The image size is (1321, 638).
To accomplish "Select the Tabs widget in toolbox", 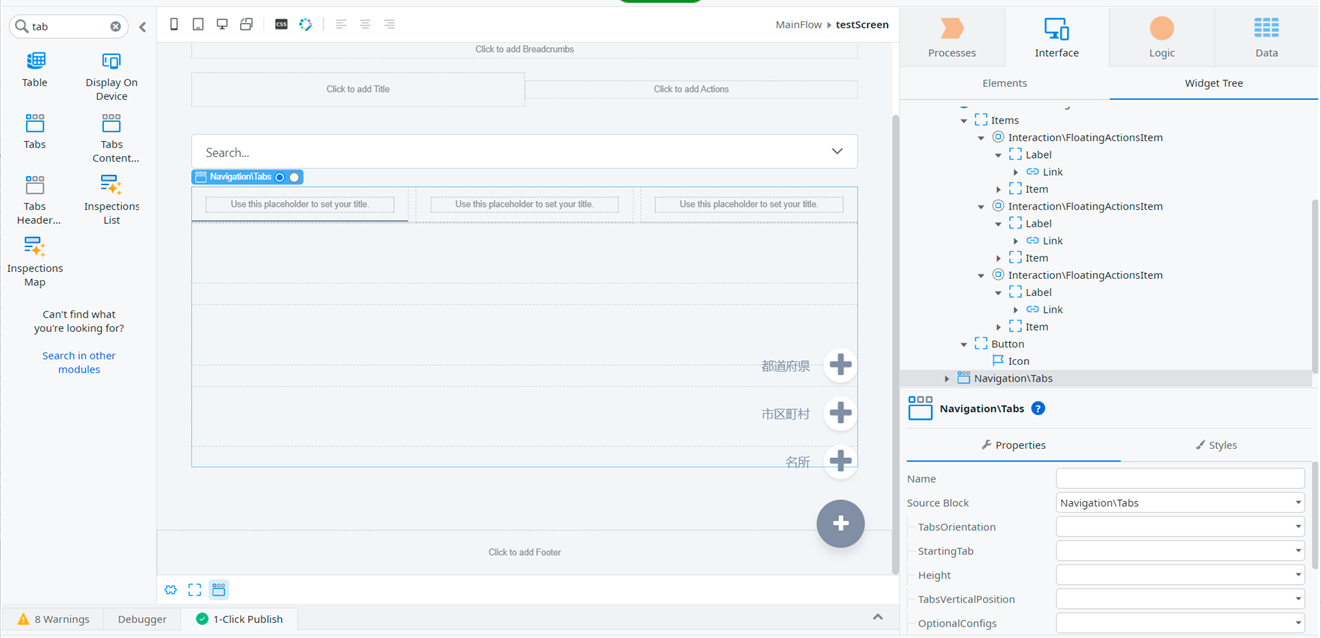I will (x=35, y=131).
